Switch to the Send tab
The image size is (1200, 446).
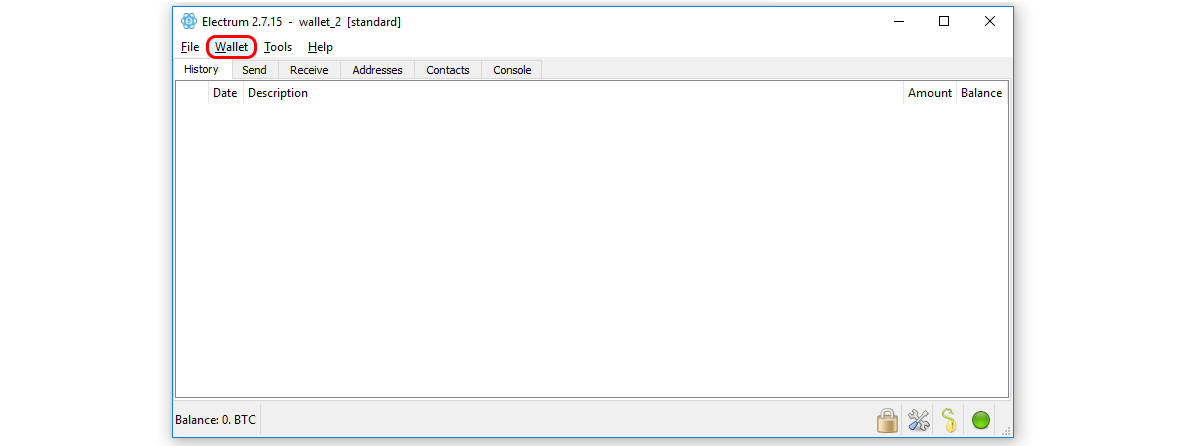pyautogui.click(x=254, y=70)
